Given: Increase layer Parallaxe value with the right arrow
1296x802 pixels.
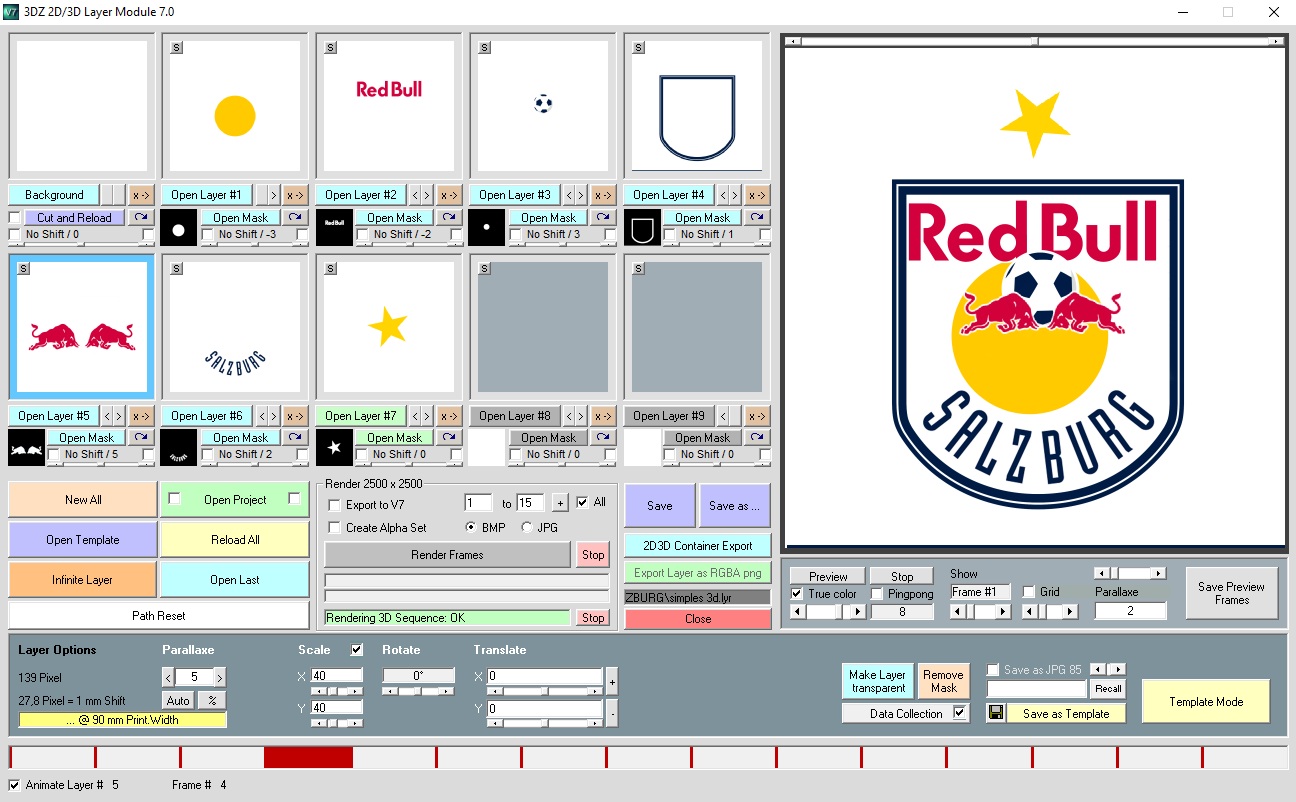Looking at the screenshot, I should (219, 677).
